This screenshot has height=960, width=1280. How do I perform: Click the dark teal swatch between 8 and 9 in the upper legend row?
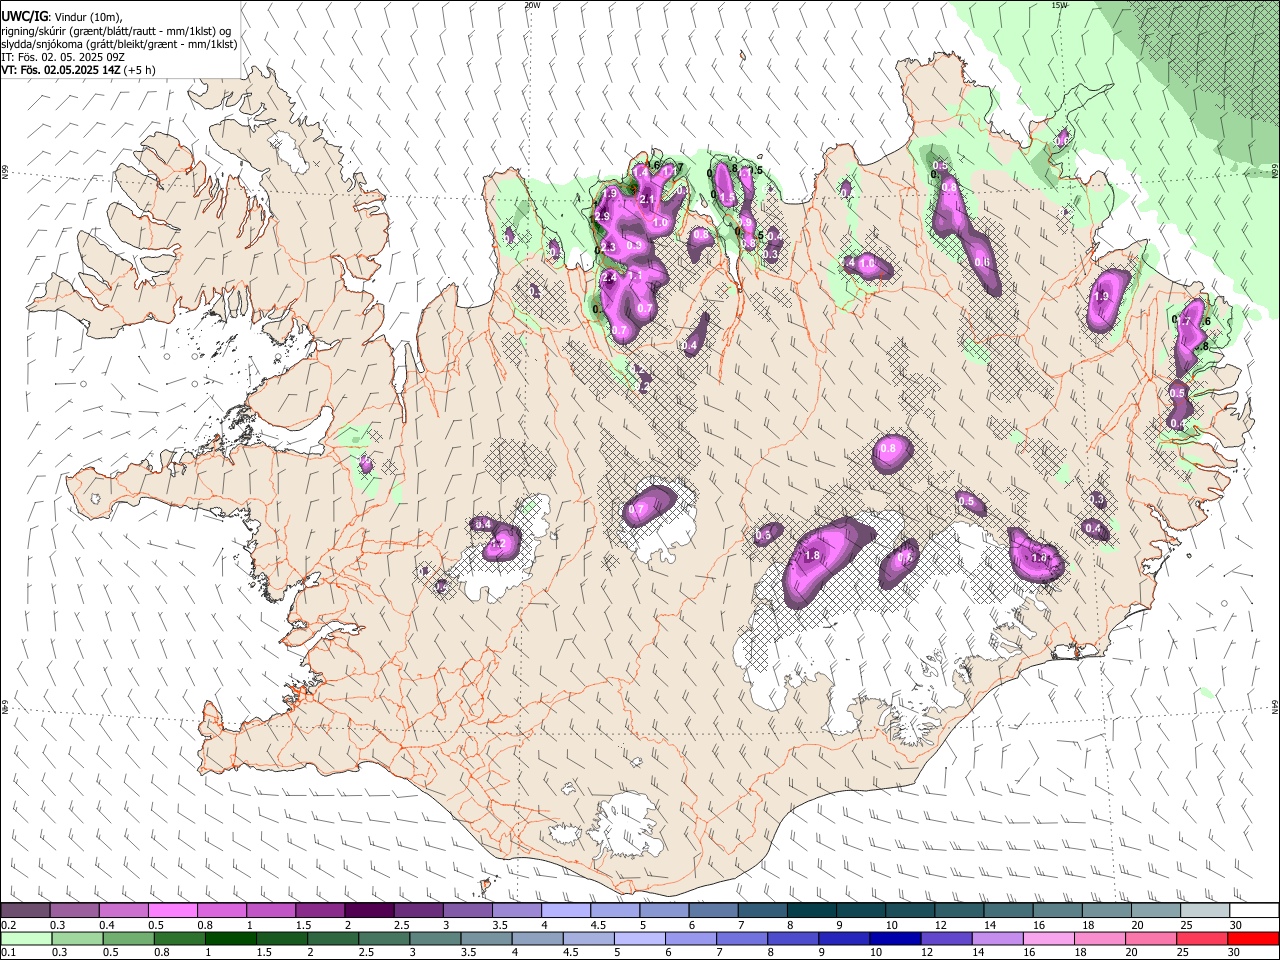pyautogui.click(x=812, y=911)
